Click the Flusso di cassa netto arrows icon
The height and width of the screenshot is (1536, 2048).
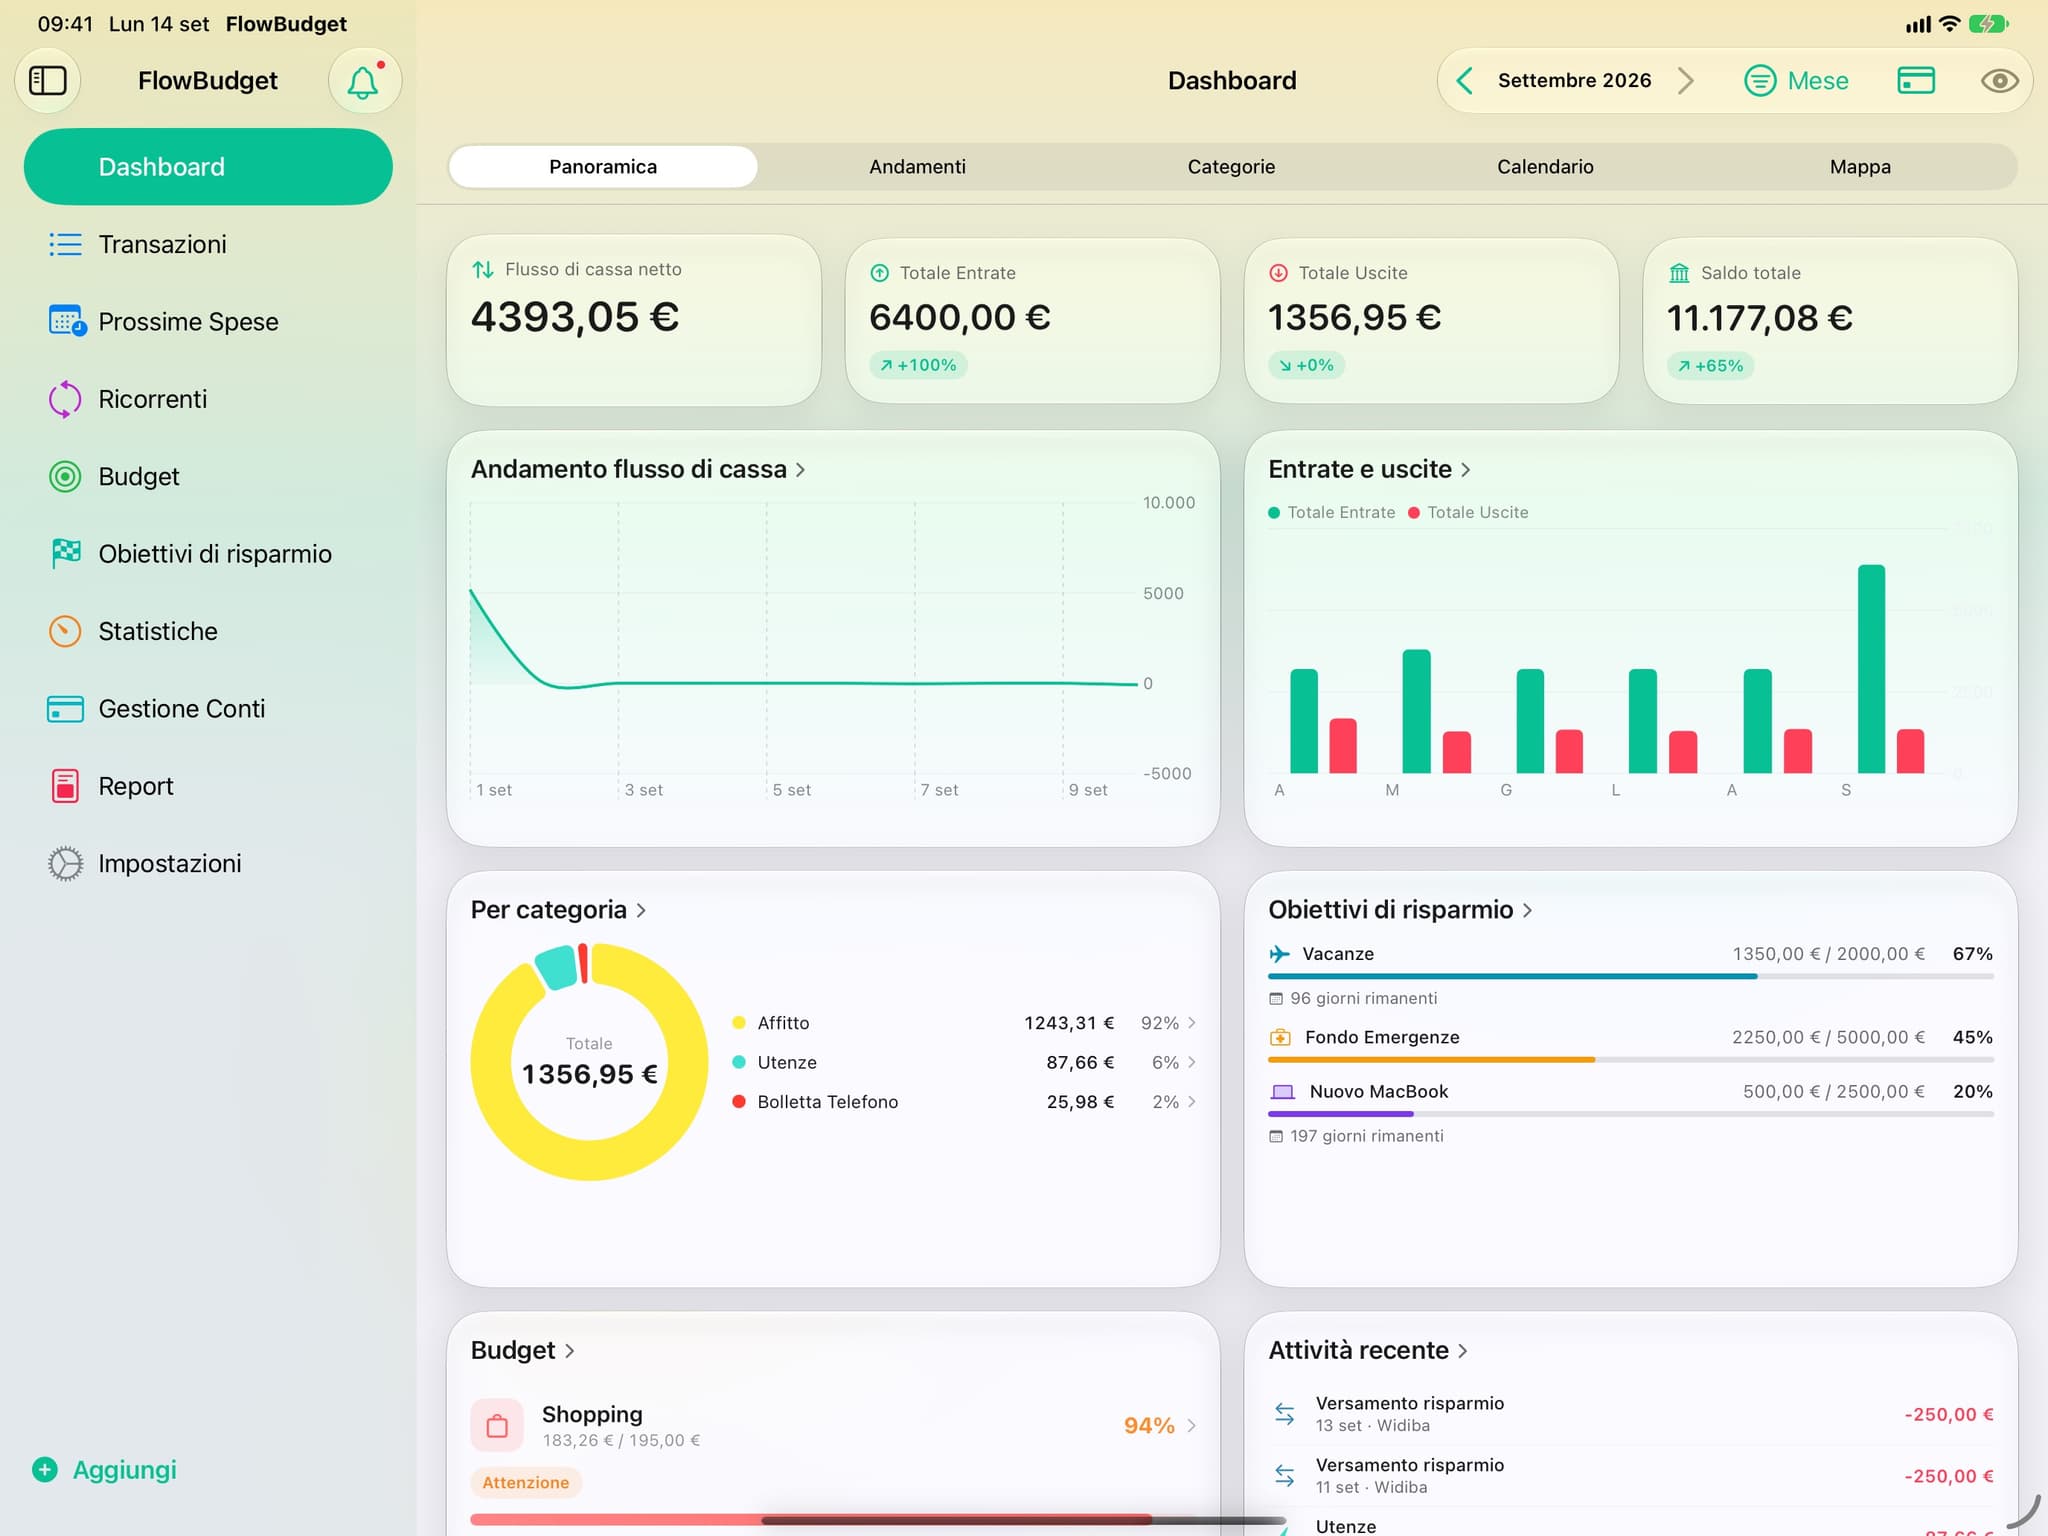tap(483, 269)
